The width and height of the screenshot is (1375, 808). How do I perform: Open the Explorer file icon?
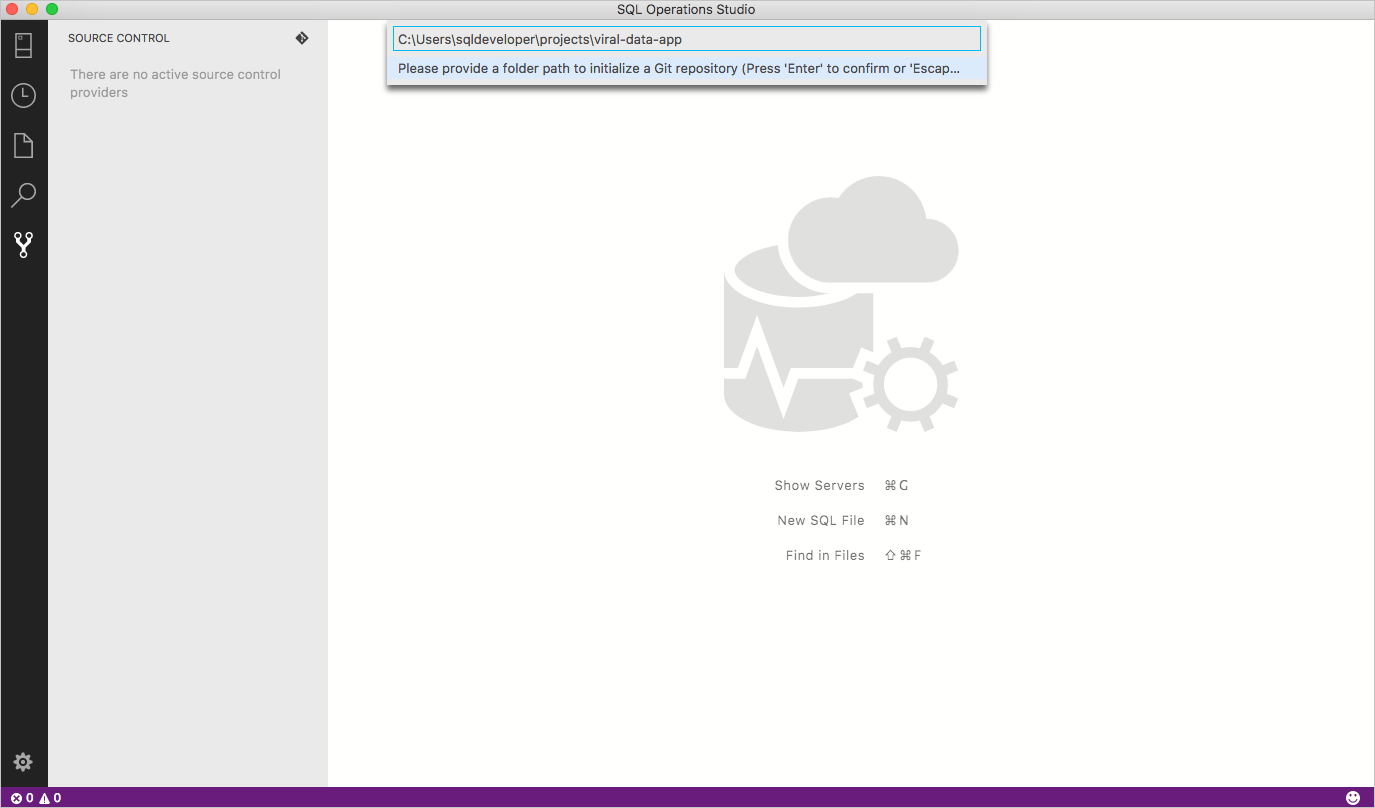[x=23, y=145]
